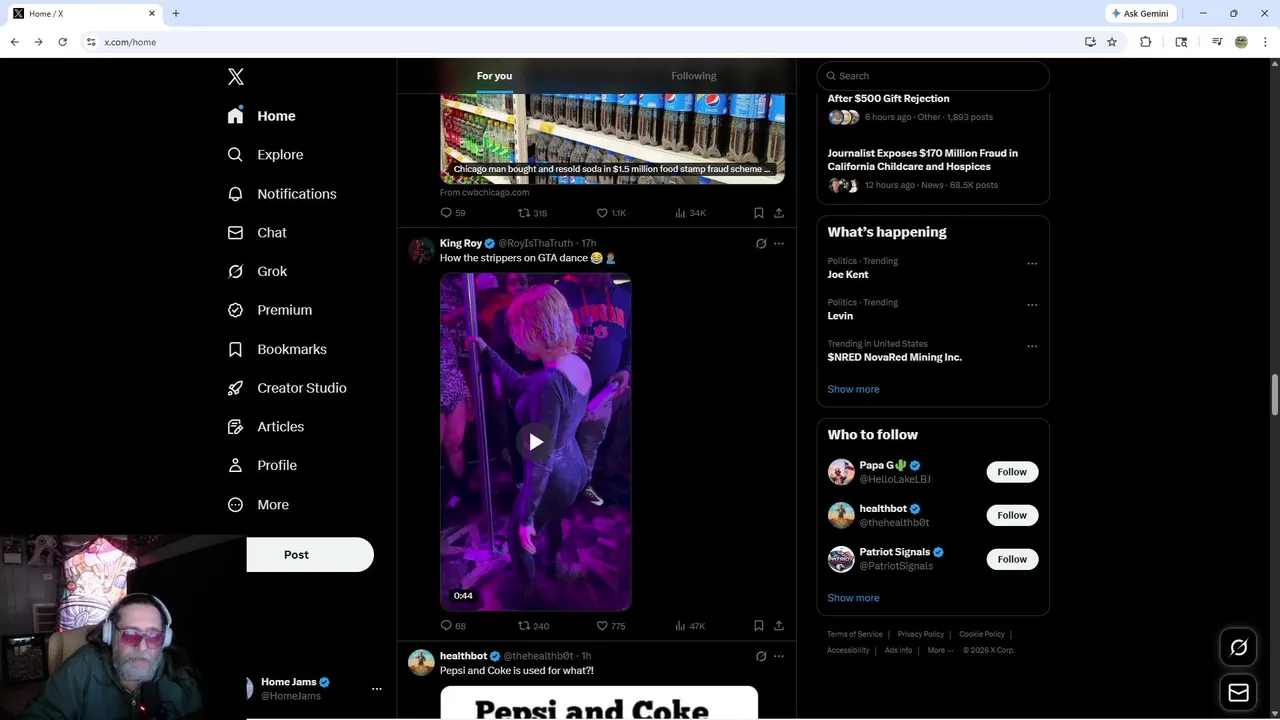The image size is (1280, 720).
Task: Open more options for Levin trend
Action: [1032, 305]
